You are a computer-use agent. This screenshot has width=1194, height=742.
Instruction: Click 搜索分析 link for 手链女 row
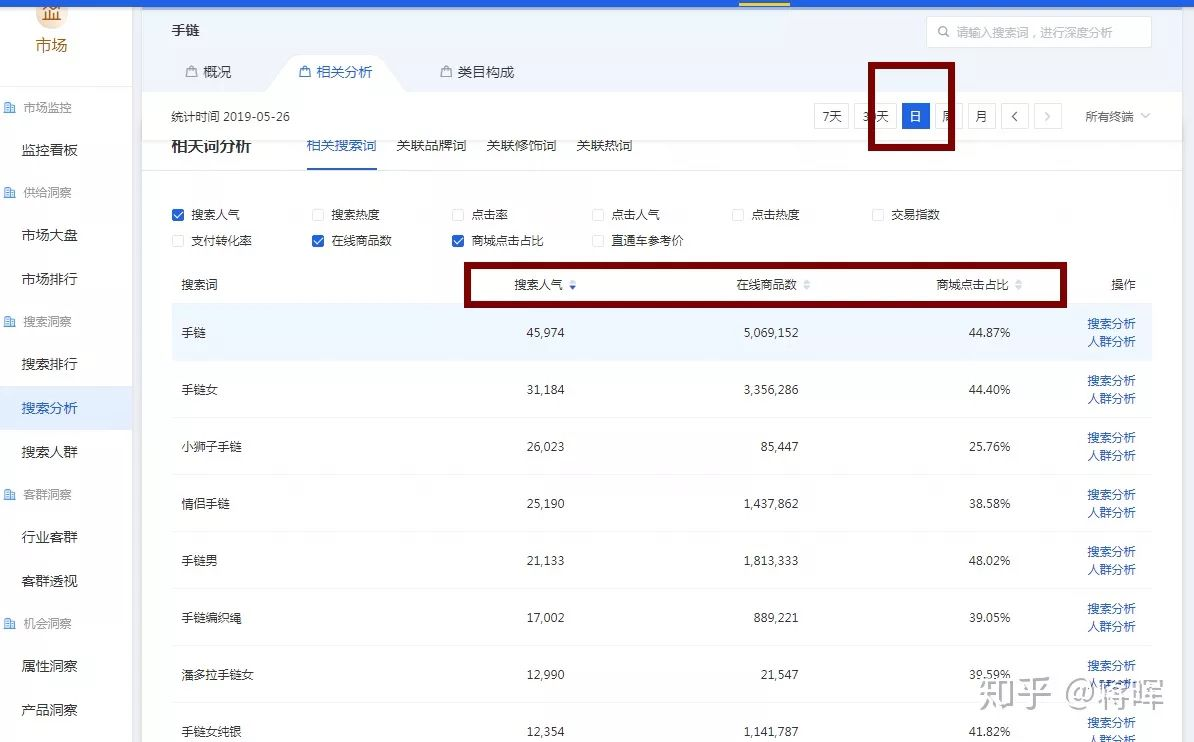1111,381
